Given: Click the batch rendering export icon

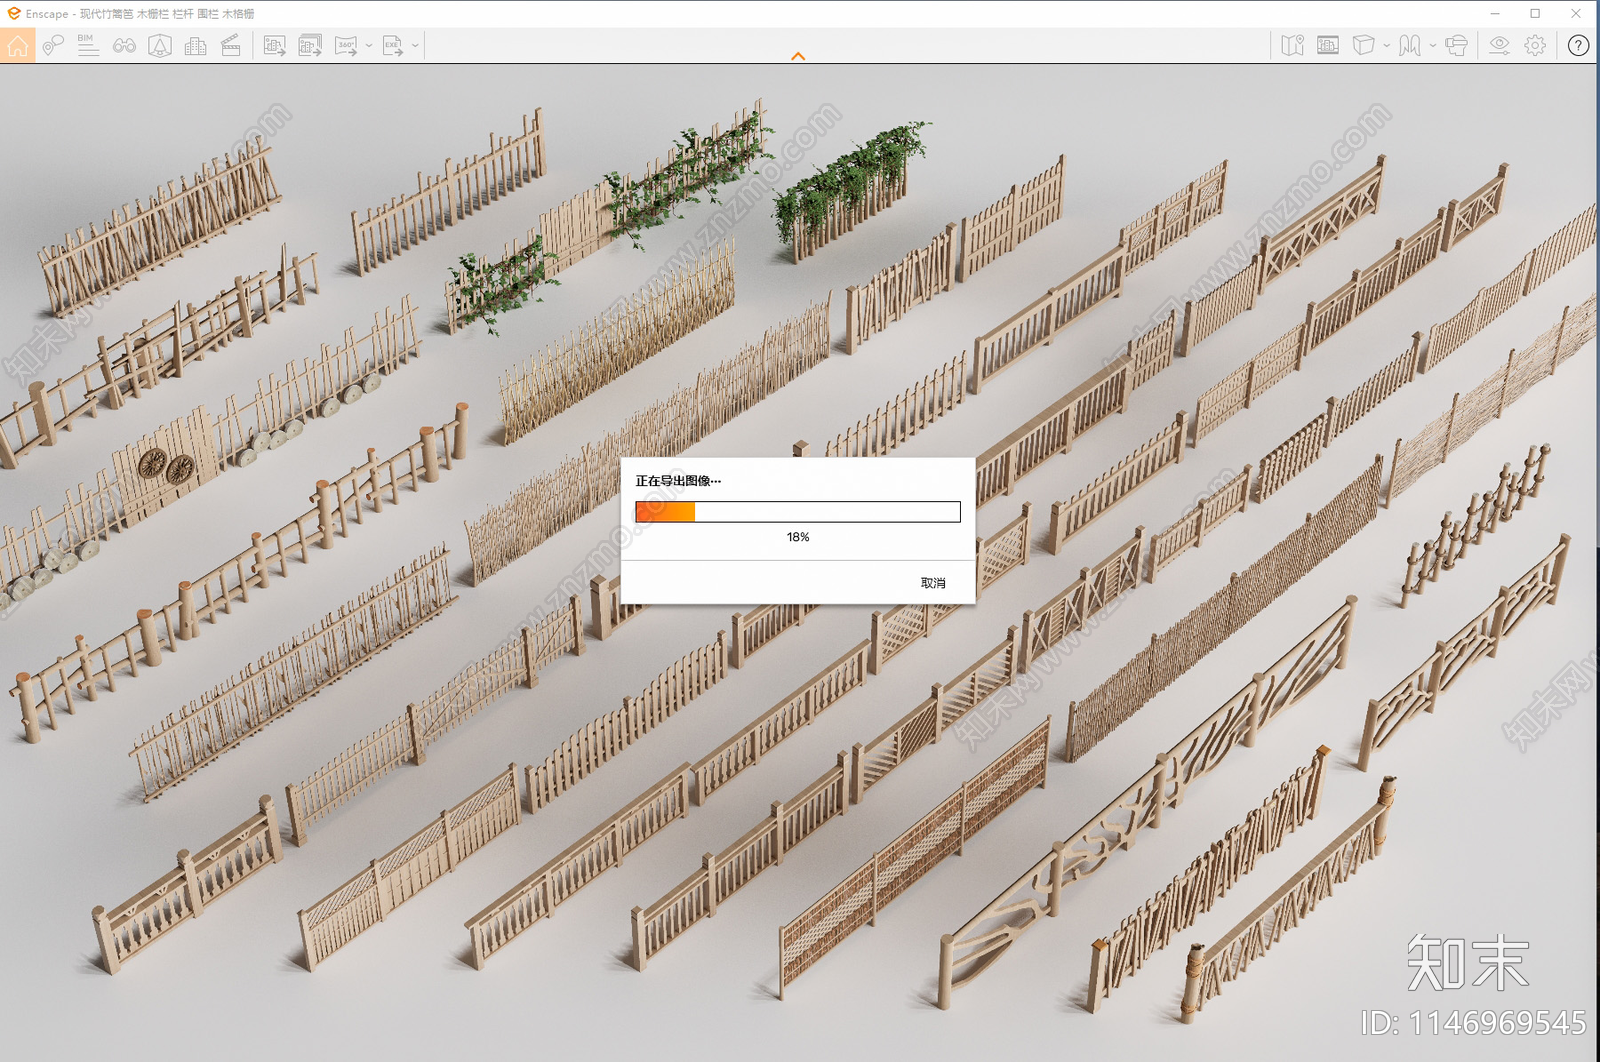Looking at the screenshot, I should tap(311, 45).
